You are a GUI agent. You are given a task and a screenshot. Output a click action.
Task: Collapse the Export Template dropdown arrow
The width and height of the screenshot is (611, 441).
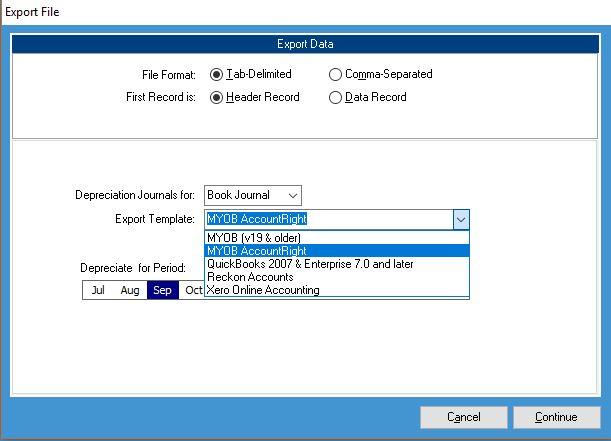[461, 219]
